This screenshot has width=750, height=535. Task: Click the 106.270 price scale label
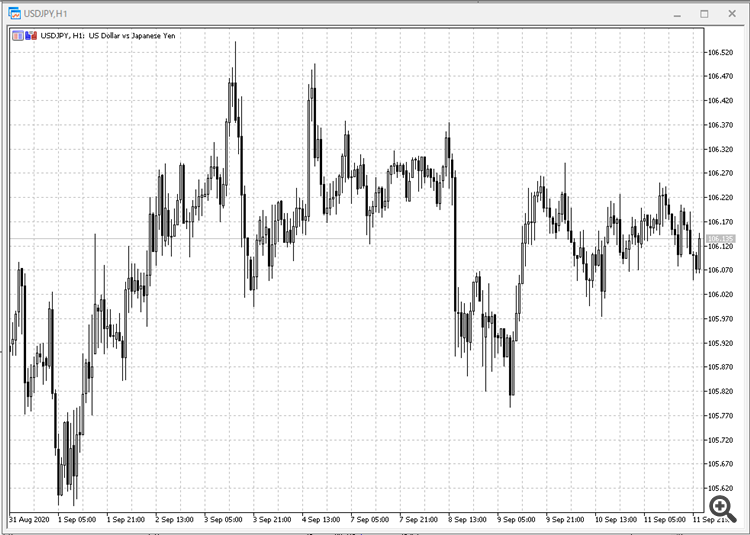[720, 173]
